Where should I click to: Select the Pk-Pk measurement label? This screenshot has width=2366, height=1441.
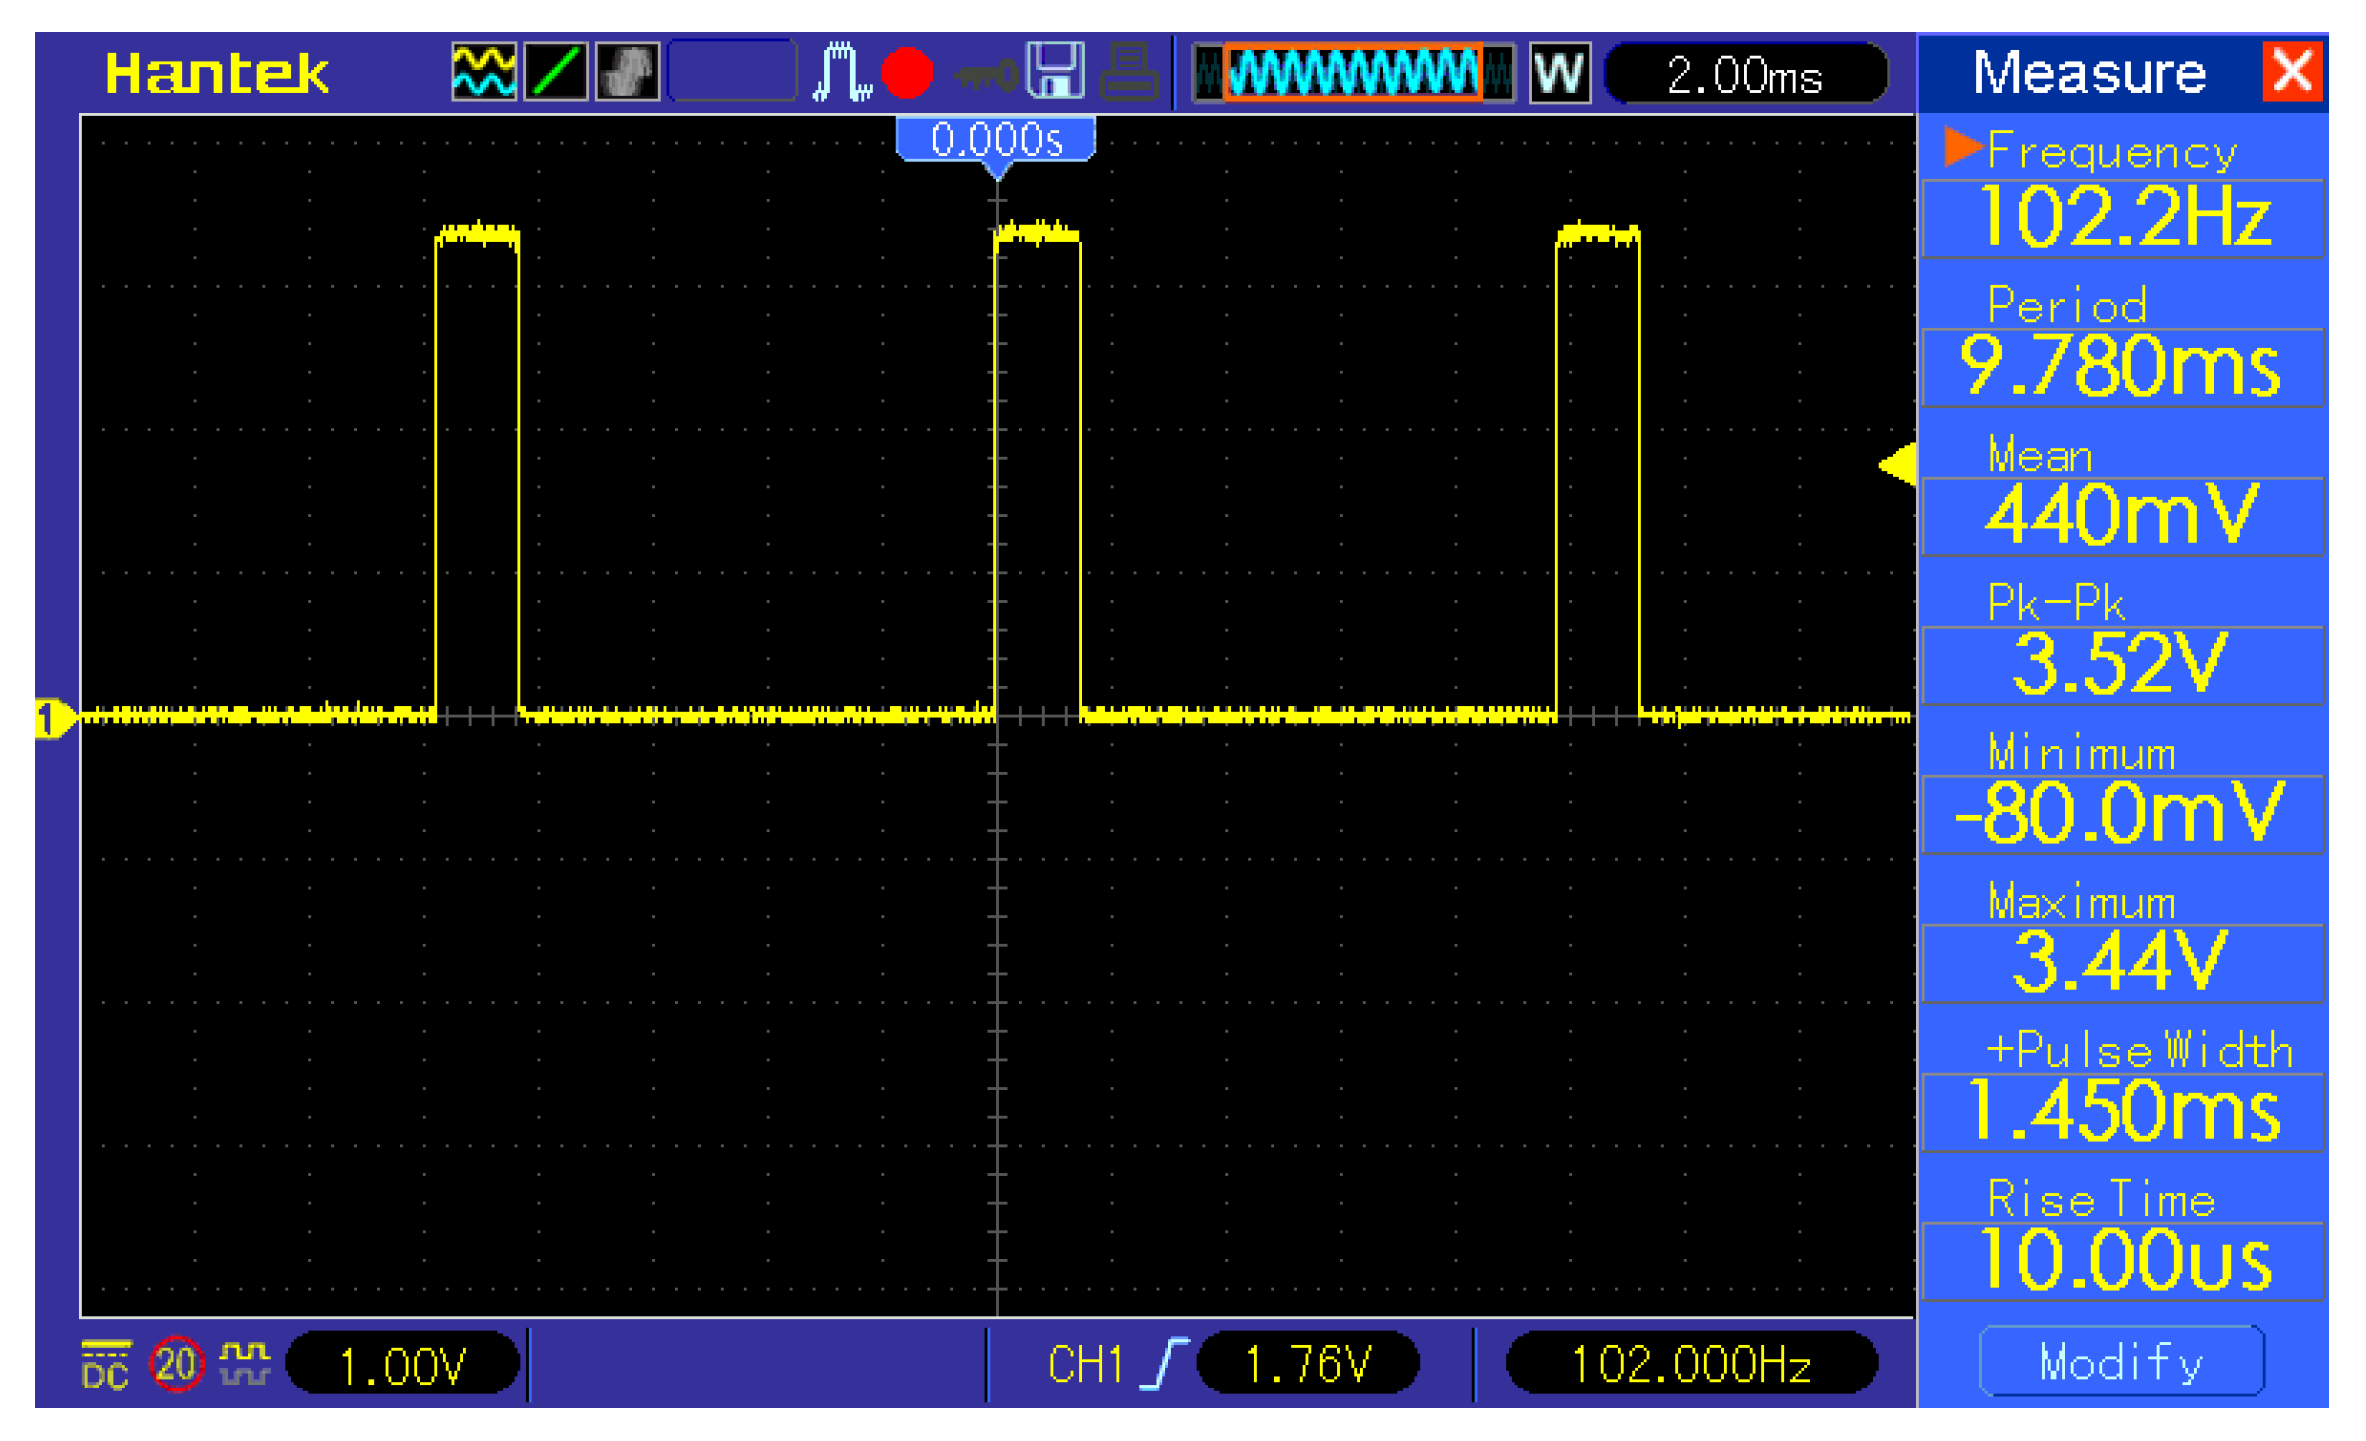tap(2055, 602)
